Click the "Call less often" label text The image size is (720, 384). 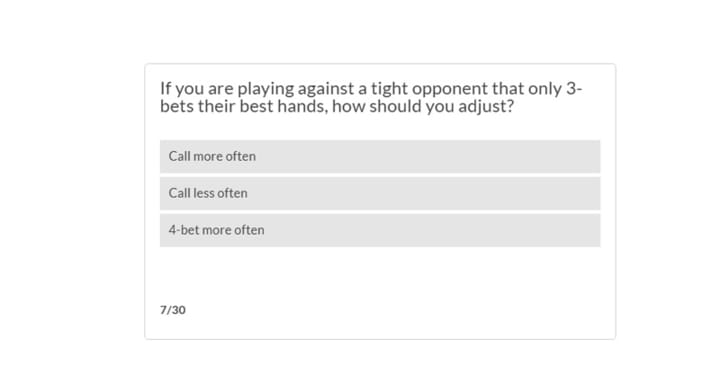click(x=208, y=193)
